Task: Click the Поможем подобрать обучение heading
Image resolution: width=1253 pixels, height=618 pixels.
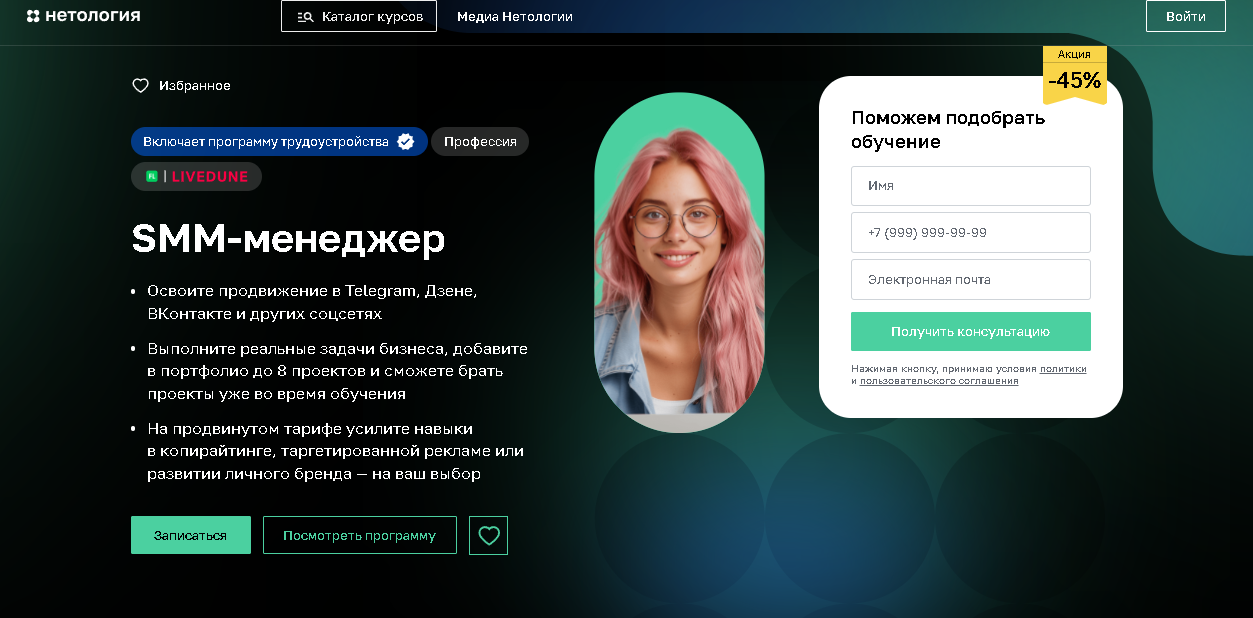Action: (x=948, y=129)
